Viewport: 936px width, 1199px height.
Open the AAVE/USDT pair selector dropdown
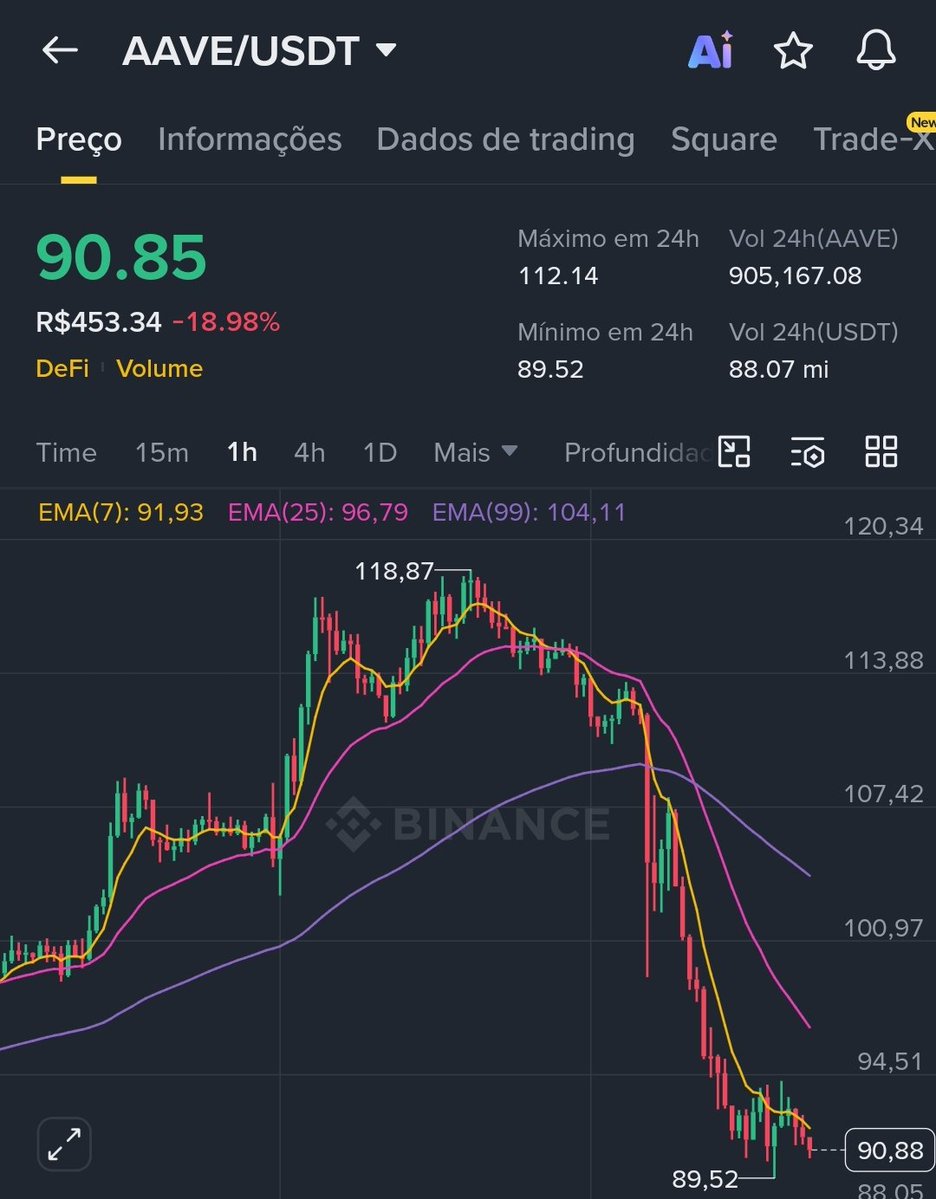coord(259,51)
